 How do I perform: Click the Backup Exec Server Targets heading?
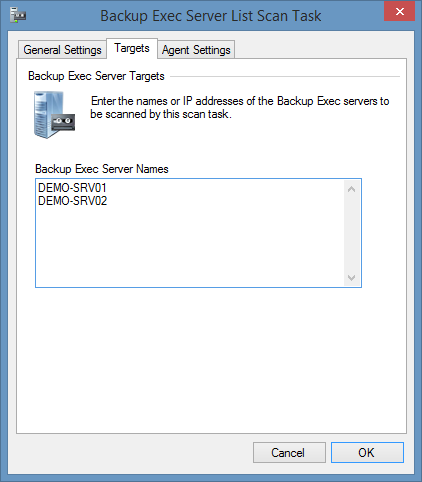[x=96, y=76]
